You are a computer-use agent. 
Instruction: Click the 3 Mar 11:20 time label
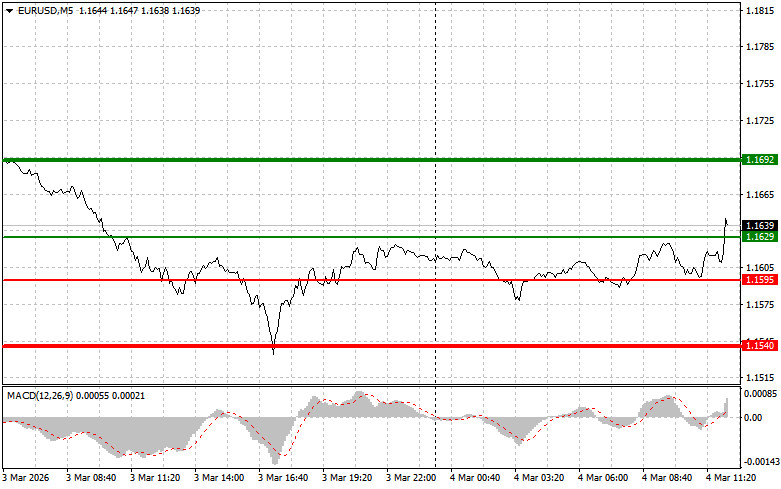(155, 478)
